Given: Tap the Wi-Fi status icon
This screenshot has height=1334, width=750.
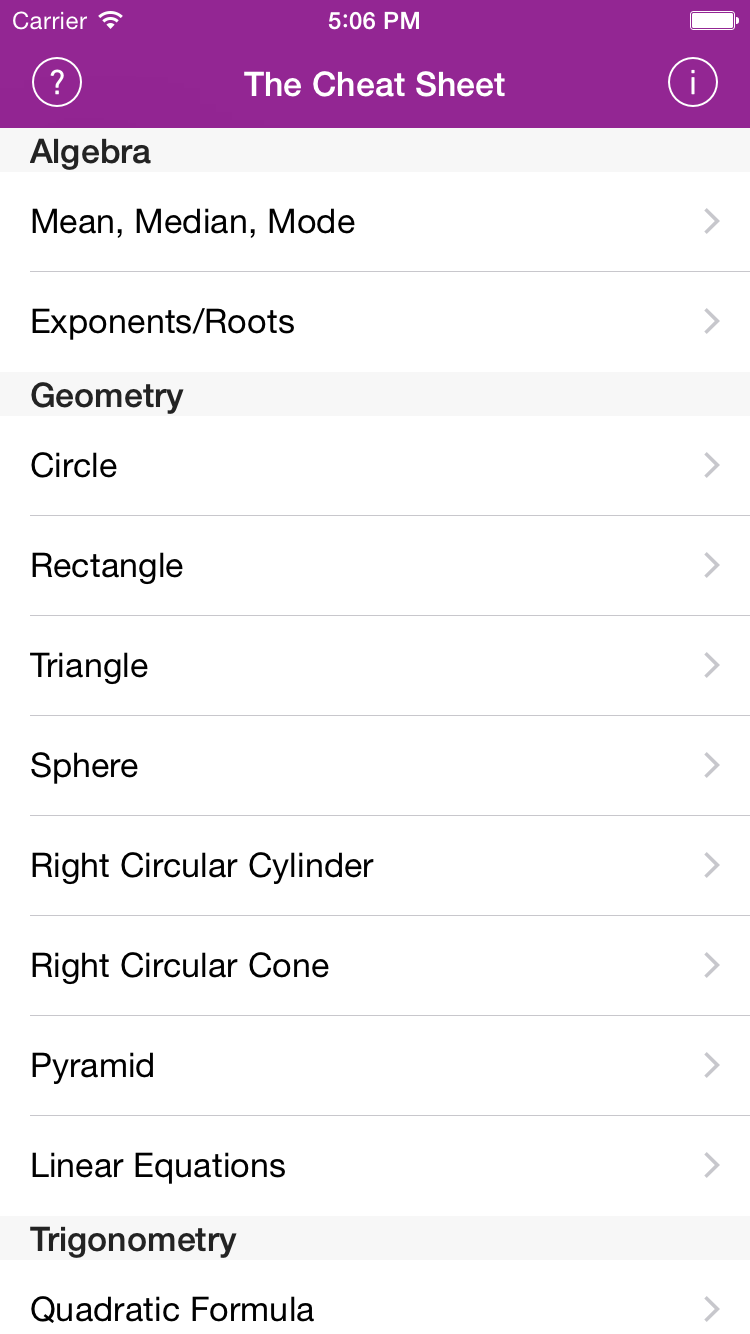Looking at the screenshot, I should click(x=111, y=20).
